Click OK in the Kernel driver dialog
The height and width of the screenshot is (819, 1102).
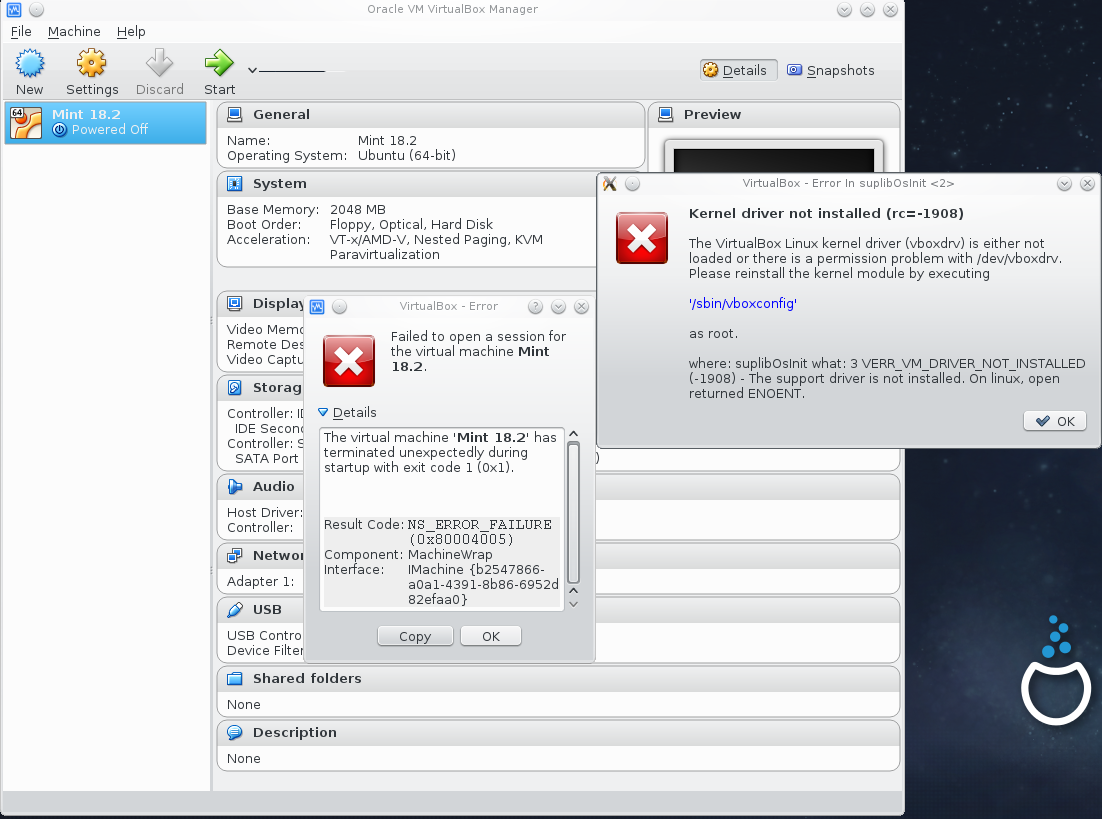tap(1055, 421)
